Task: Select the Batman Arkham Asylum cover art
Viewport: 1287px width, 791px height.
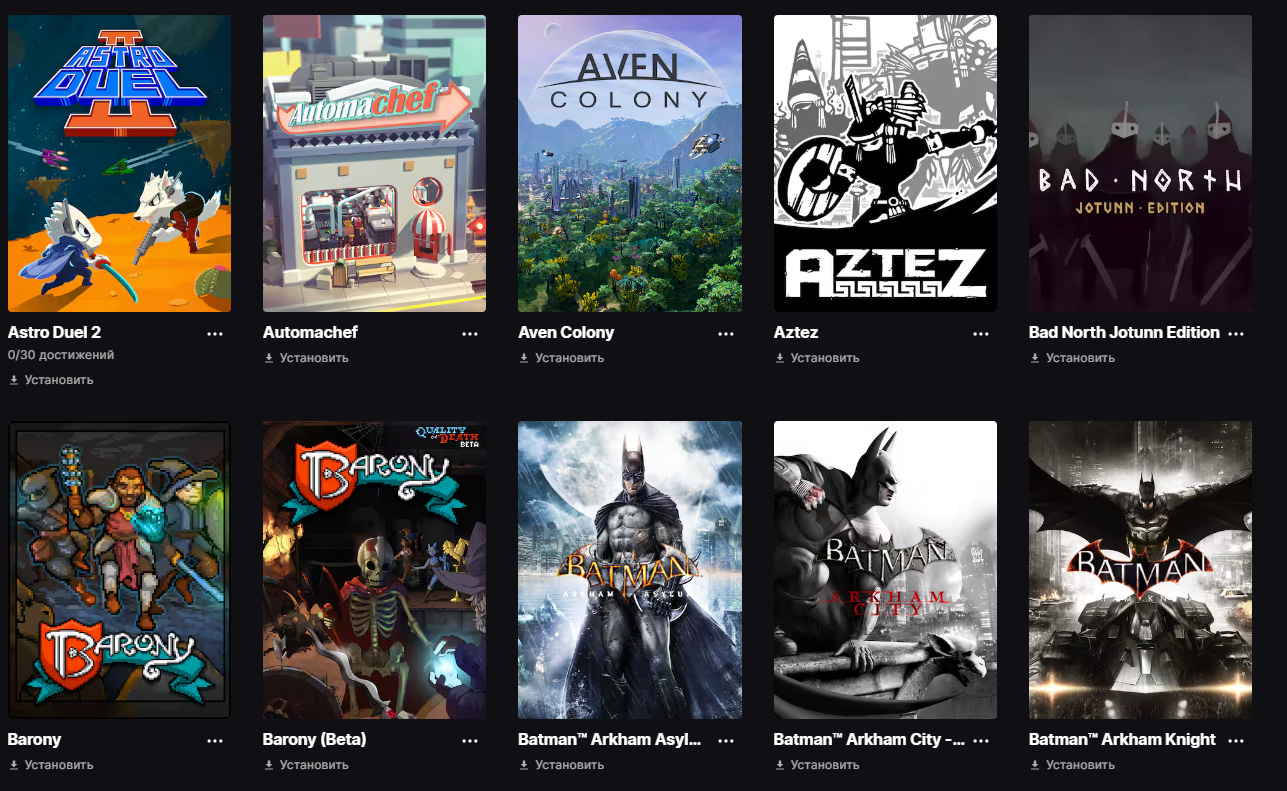Action: click(630, 570)
